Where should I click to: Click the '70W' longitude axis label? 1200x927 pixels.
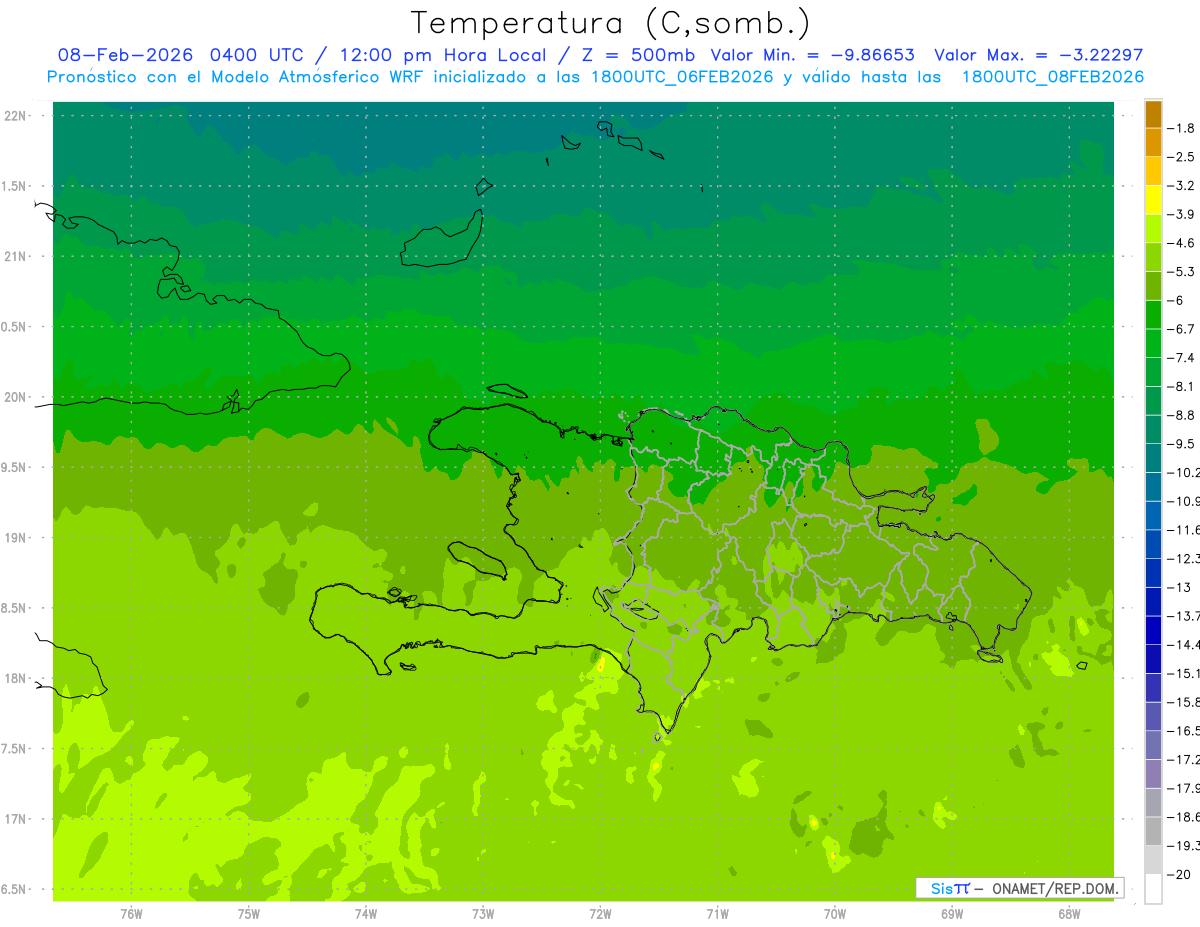(x=835, y=913)
